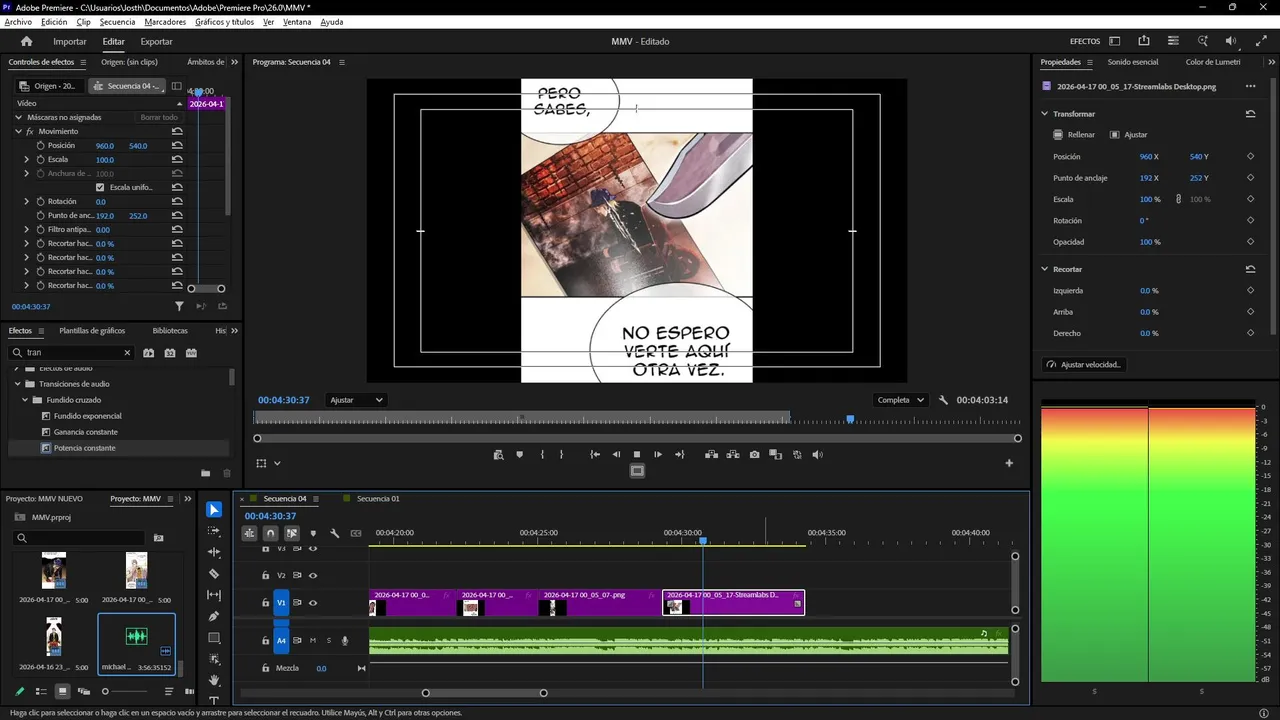Screen dimensions: 1280x720
Task: Stop playback in Program monitor
Action: point(637,455)
